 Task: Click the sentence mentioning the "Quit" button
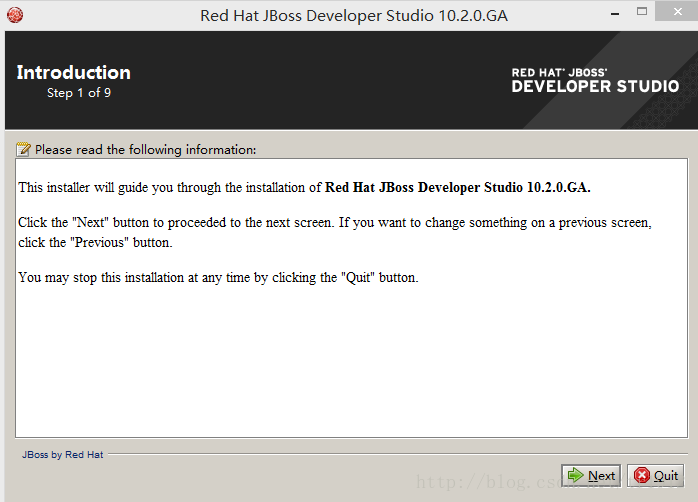[218, 278]
